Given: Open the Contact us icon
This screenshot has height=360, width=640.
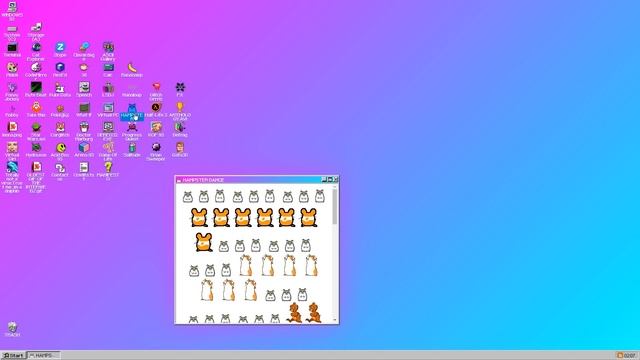Looking at the screenshot, I should pyautogui.click(x=60, y=172).
